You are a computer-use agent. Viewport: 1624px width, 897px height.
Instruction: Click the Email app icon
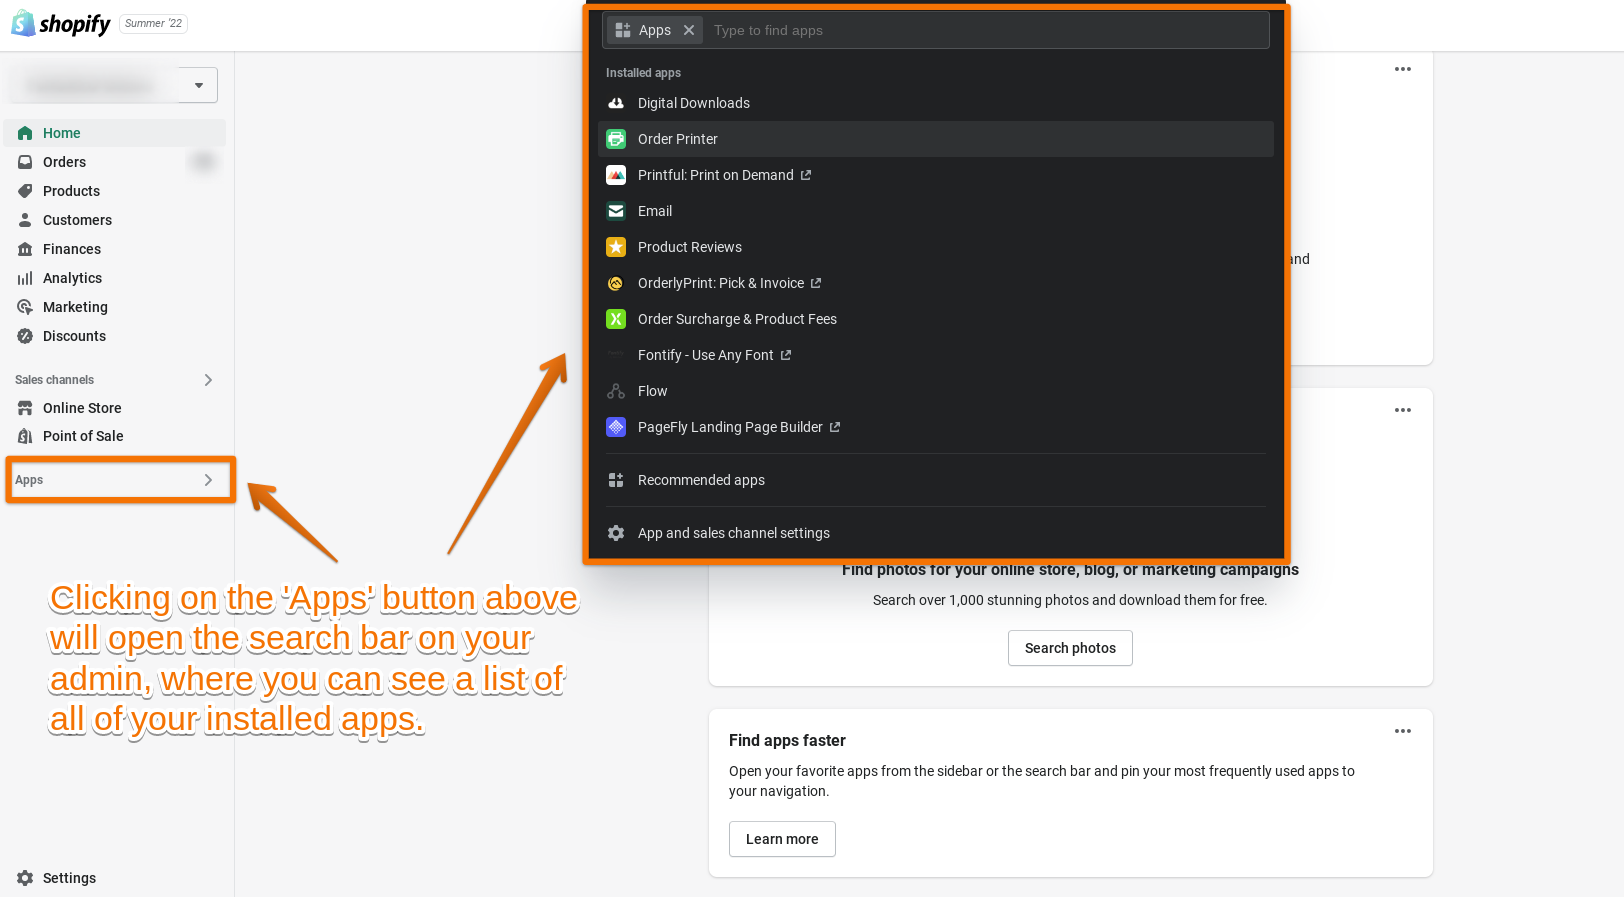[x=616, y=211]
